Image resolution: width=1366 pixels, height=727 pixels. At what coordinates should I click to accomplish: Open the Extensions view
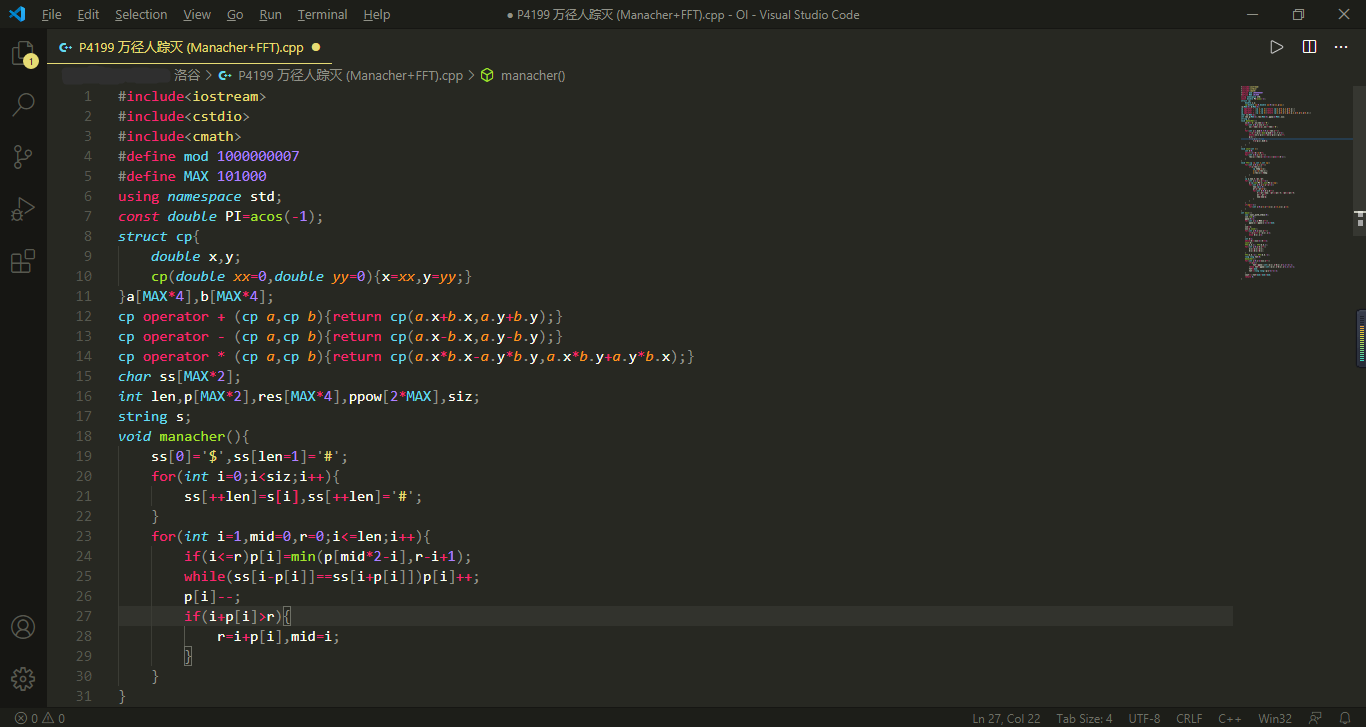[x=23, y=261]
